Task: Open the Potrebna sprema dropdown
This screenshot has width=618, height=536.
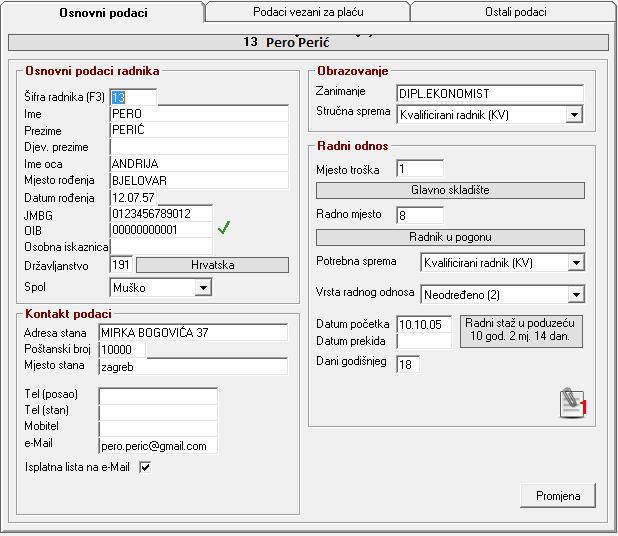Action: point(574,263)
